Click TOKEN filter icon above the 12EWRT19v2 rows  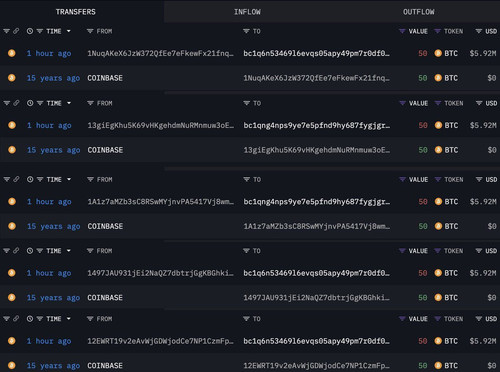(438, 319)
